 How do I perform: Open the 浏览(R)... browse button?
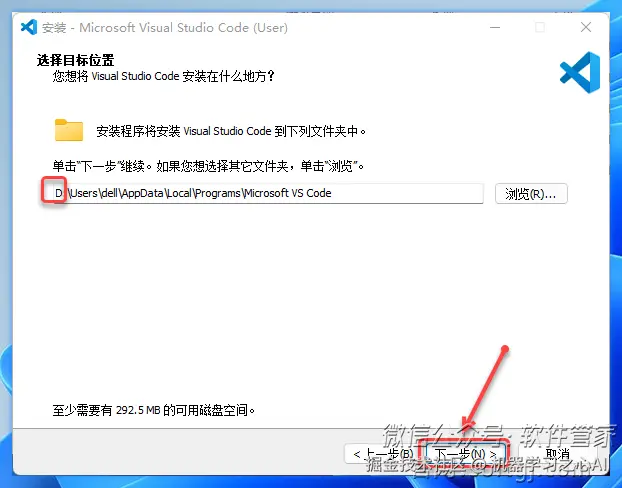531,194
